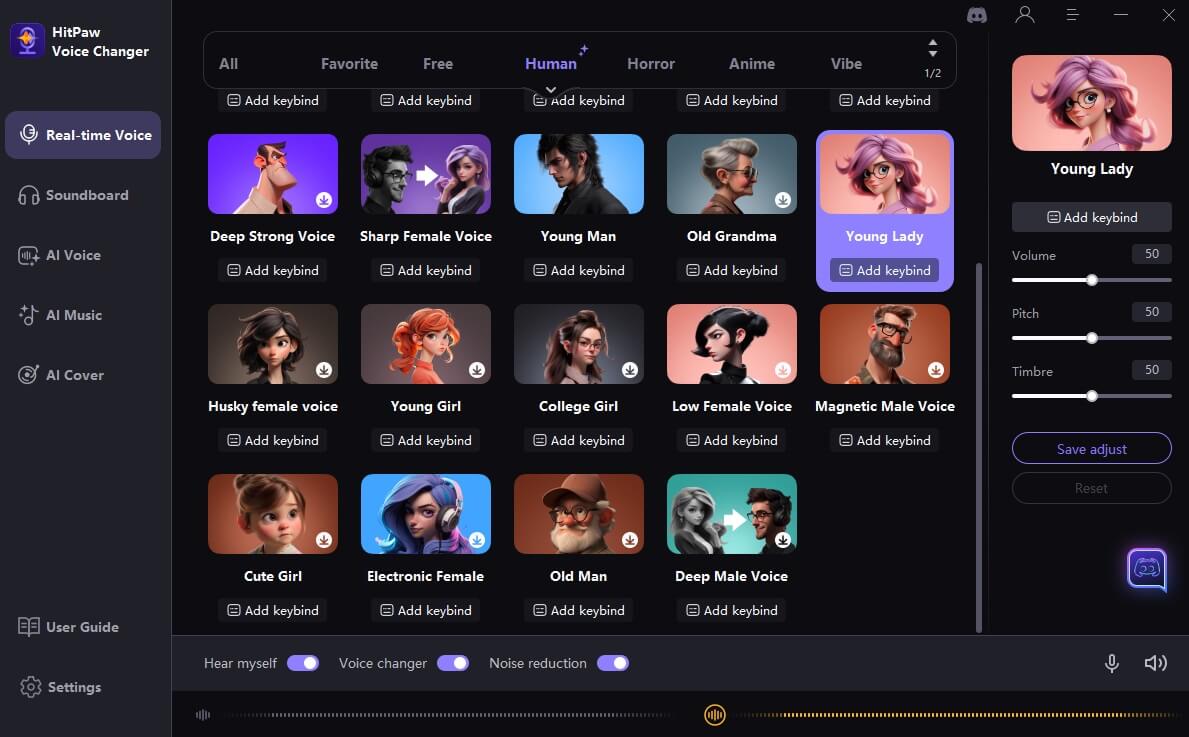The width and height of the screenshot is (1189, 737).
Task: Toggle Hear myself switch
Action: (x=302, y=663)
